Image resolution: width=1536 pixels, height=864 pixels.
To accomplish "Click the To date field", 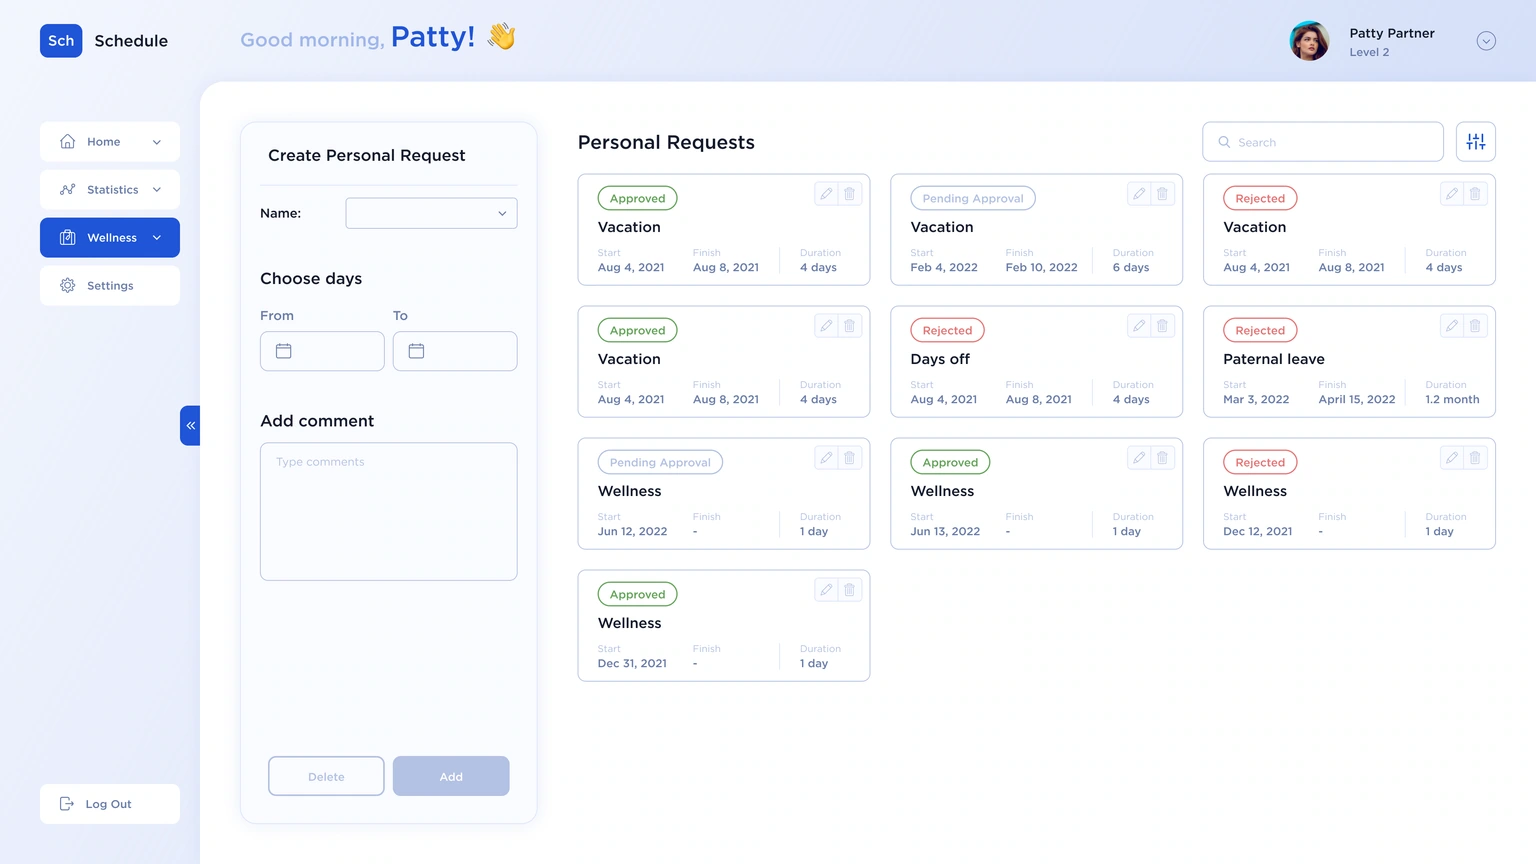I will coord(455,351).
